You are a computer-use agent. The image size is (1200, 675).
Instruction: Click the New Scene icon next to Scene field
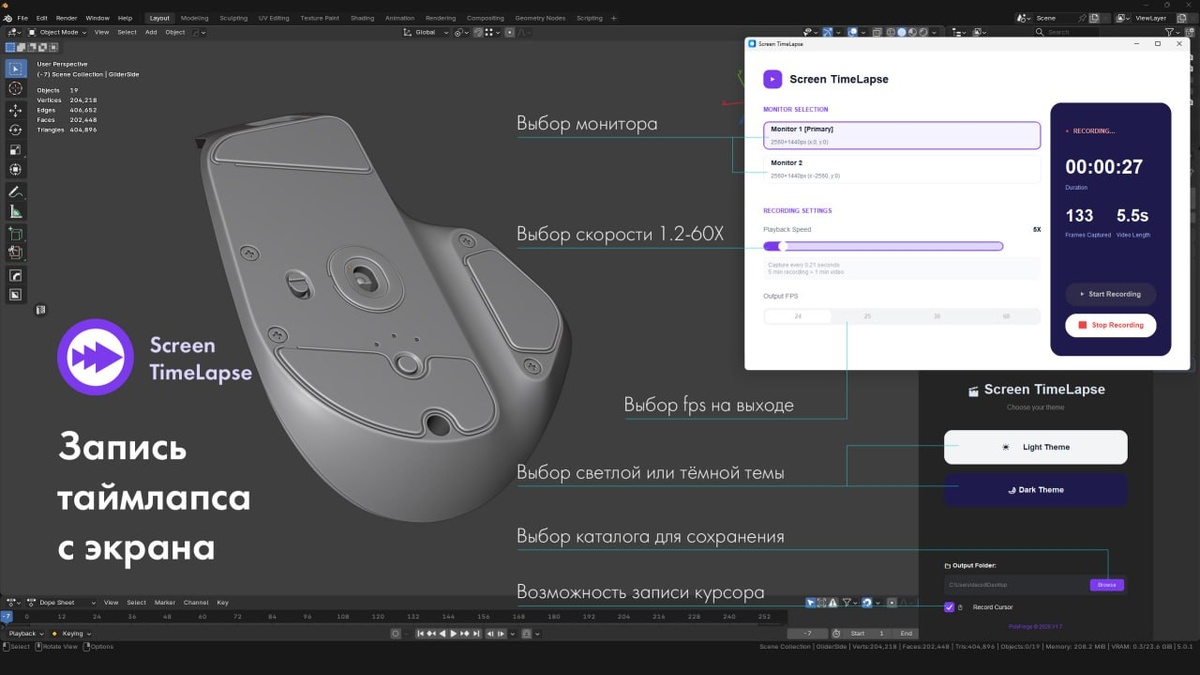(1095, 18)
